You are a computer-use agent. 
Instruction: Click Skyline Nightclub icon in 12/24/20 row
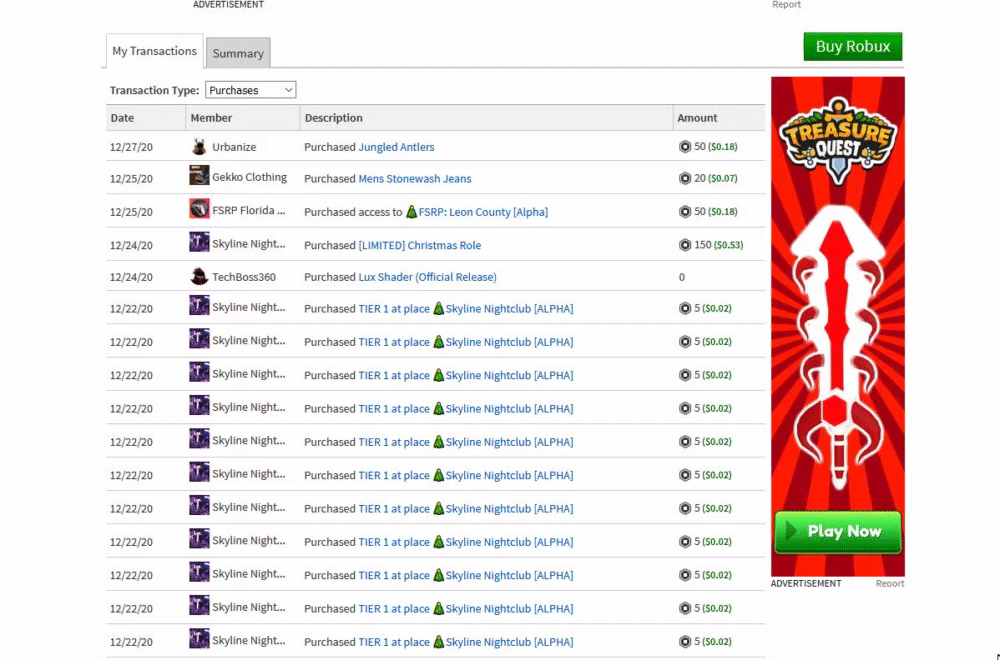coord(199,242)
